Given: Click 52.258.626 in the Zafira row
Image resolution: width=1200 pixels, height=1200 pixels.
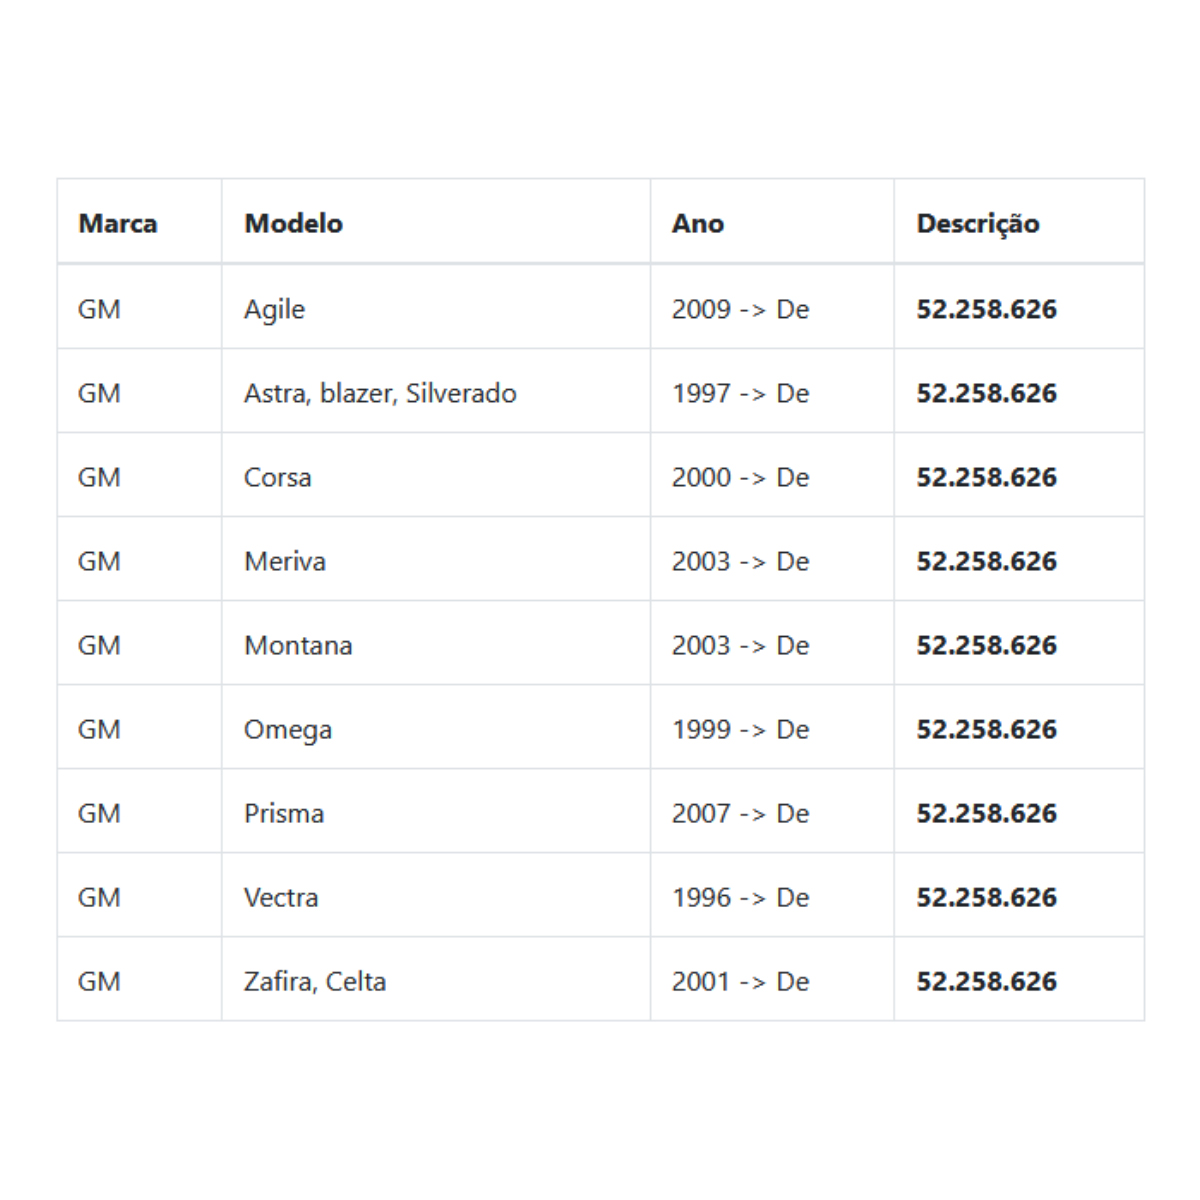Looking at the screenshot, I should [x=986, y=981].
